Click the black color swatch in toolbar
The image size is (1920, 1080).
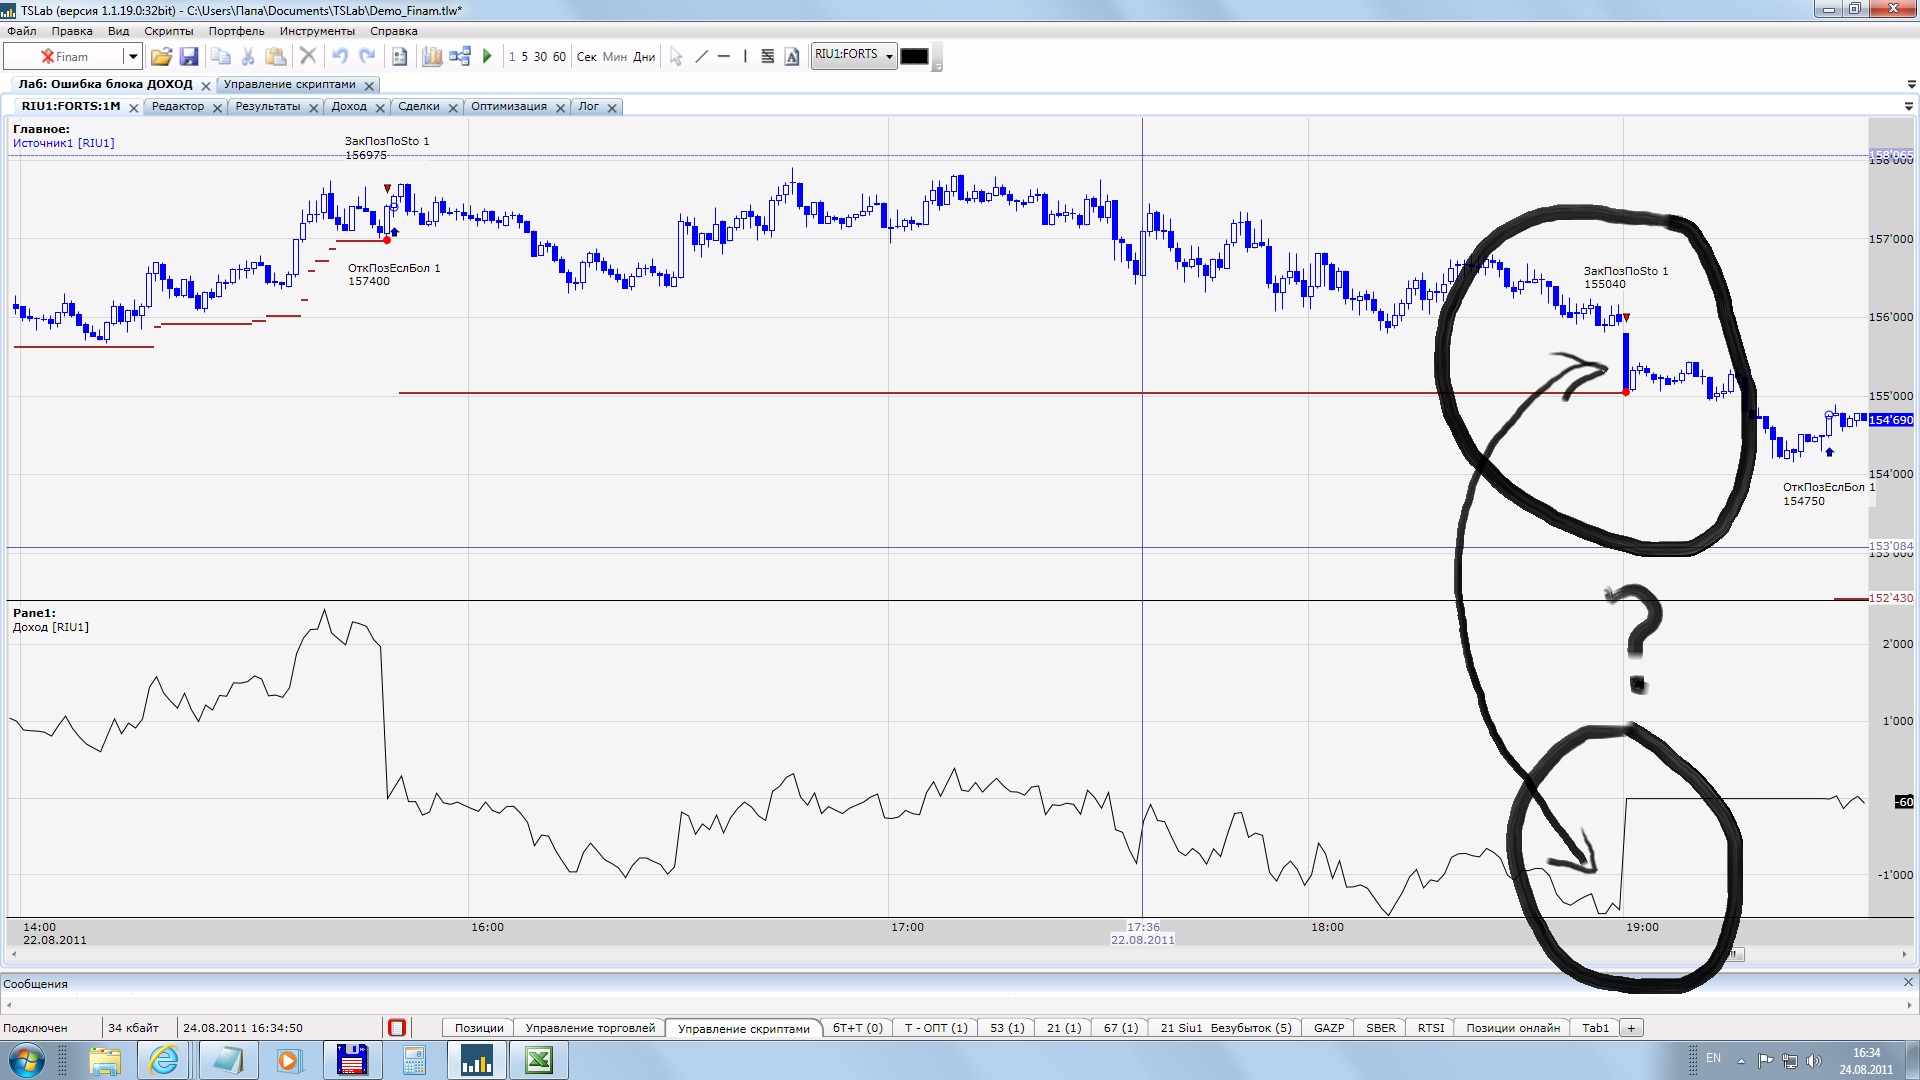[x=913, y=57]
